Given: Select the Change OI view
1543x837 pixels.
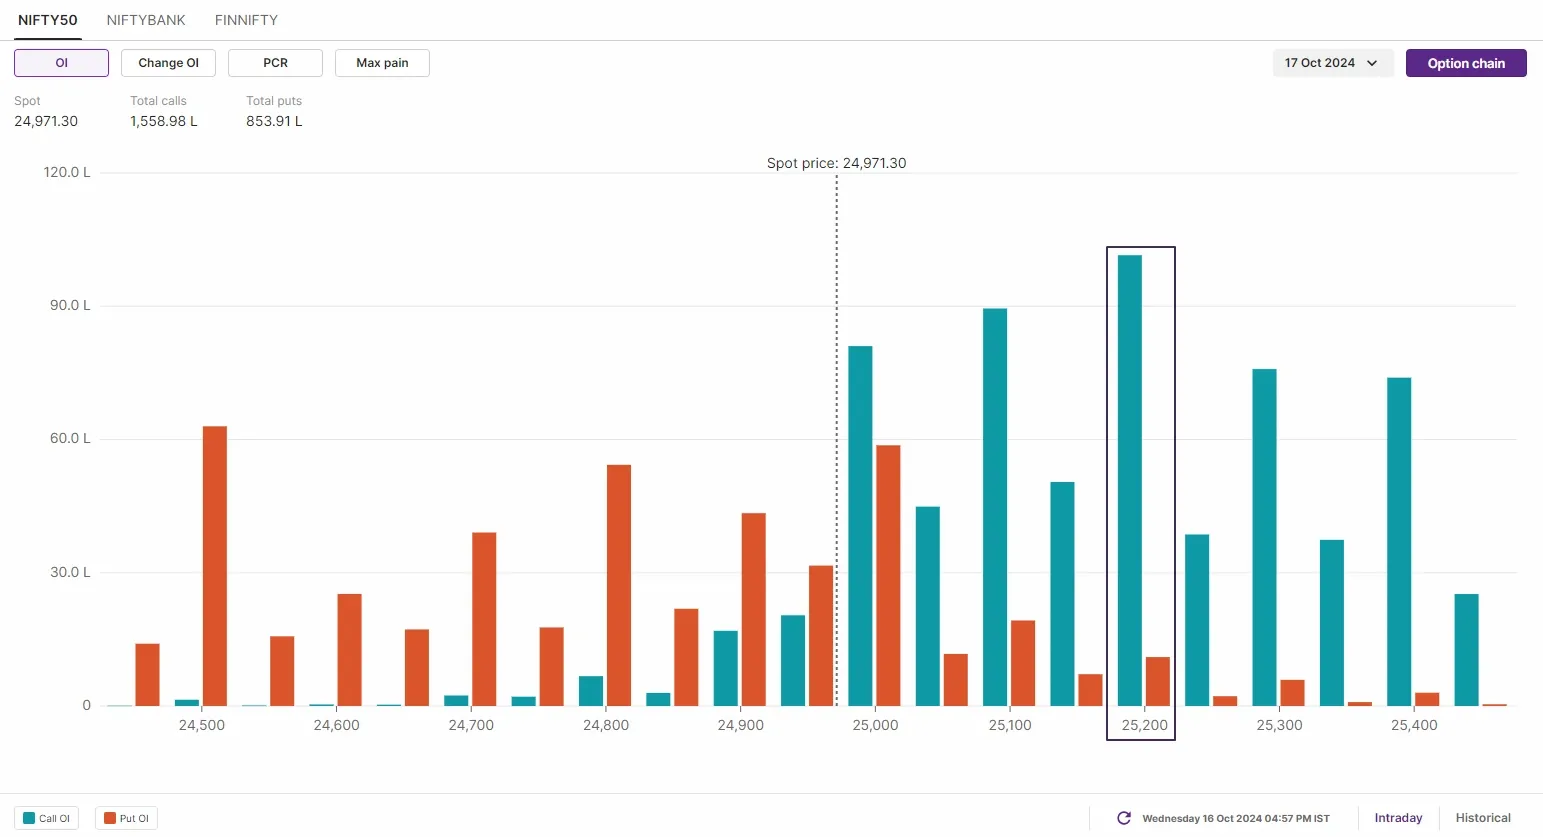Looking at the screenshot, I should click(x=168, y=63).
